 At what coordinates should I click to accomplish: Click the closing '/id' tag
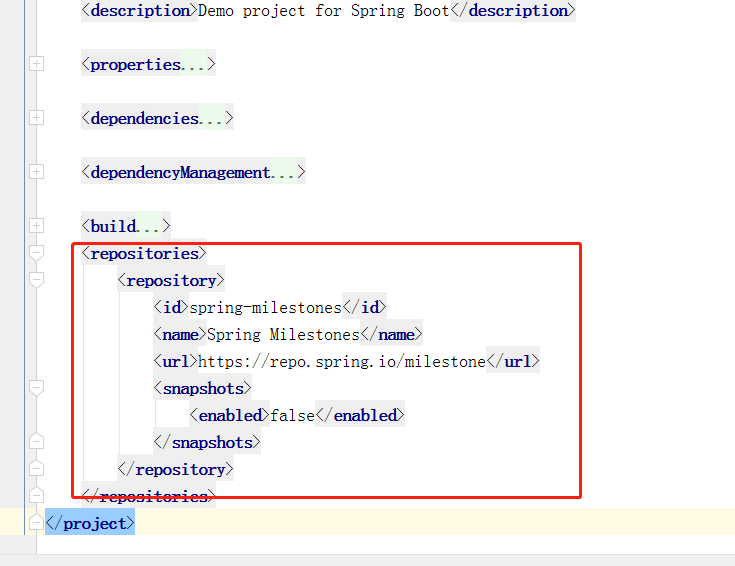pos(364,308)
